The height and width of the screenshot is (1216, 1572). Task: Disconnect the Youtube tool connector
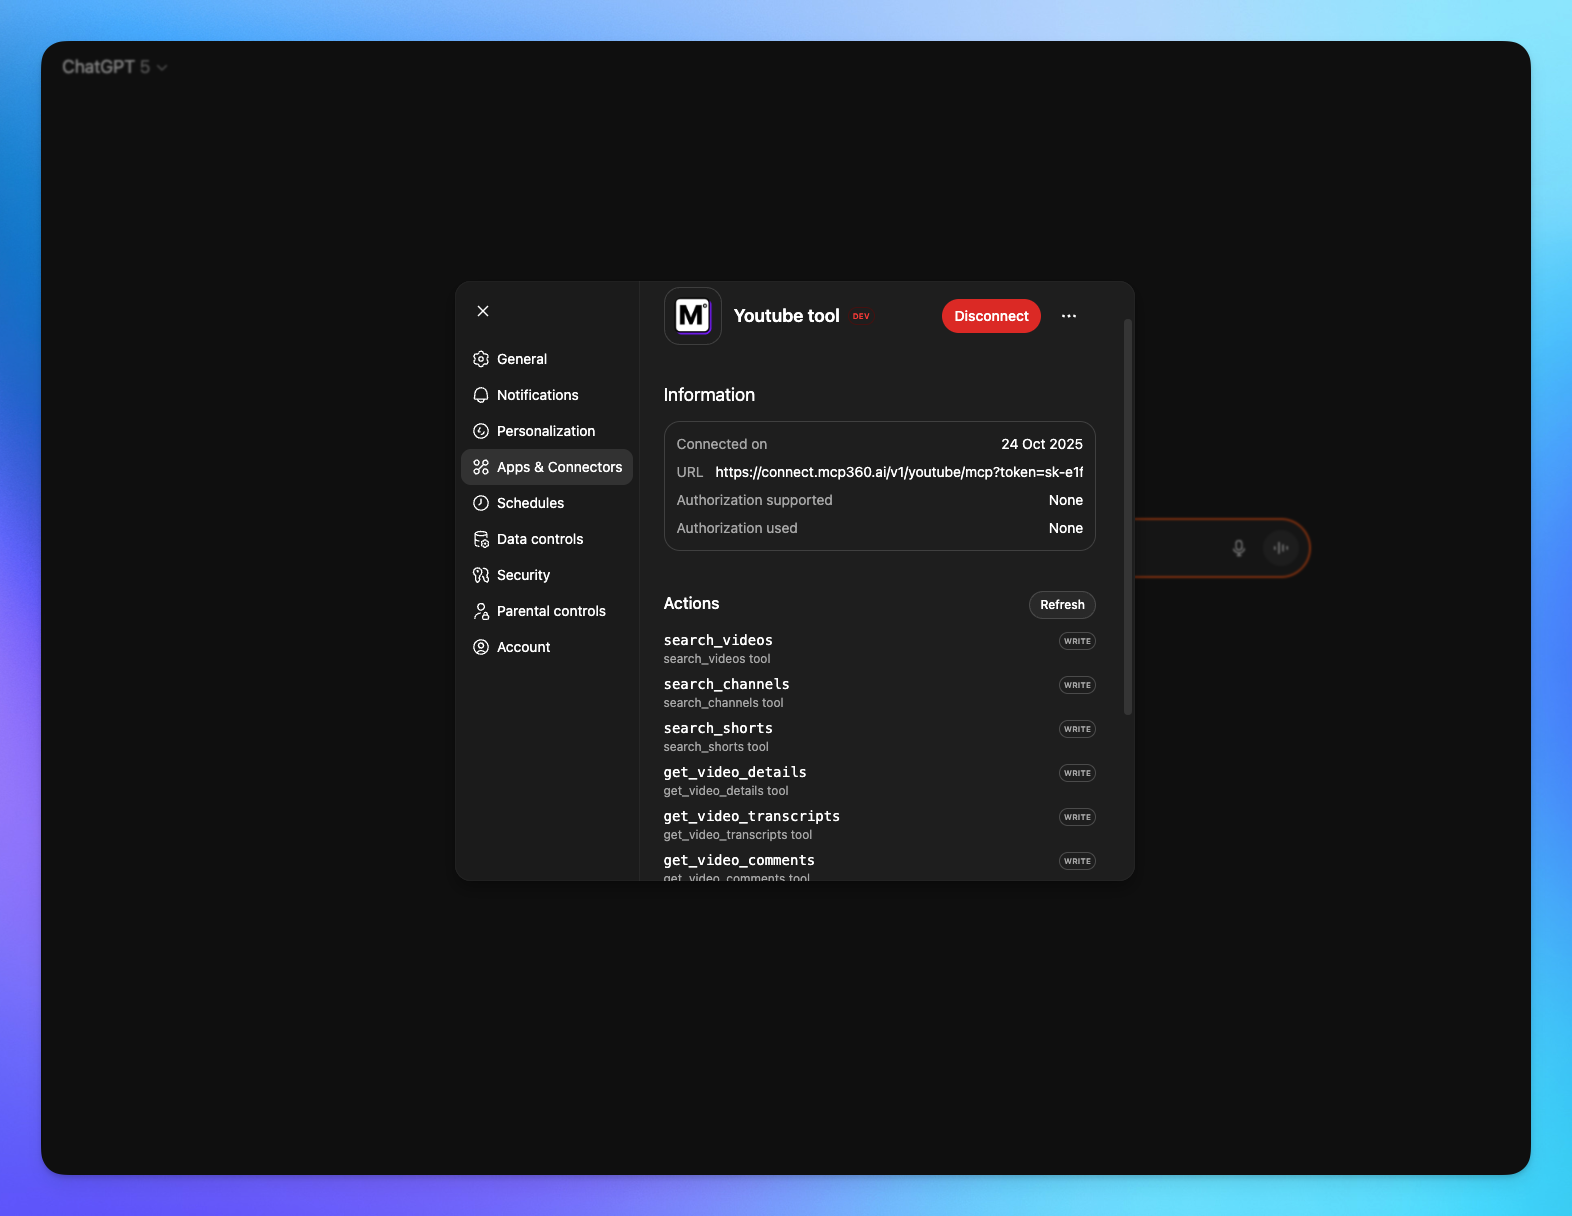tap(990, 316)
